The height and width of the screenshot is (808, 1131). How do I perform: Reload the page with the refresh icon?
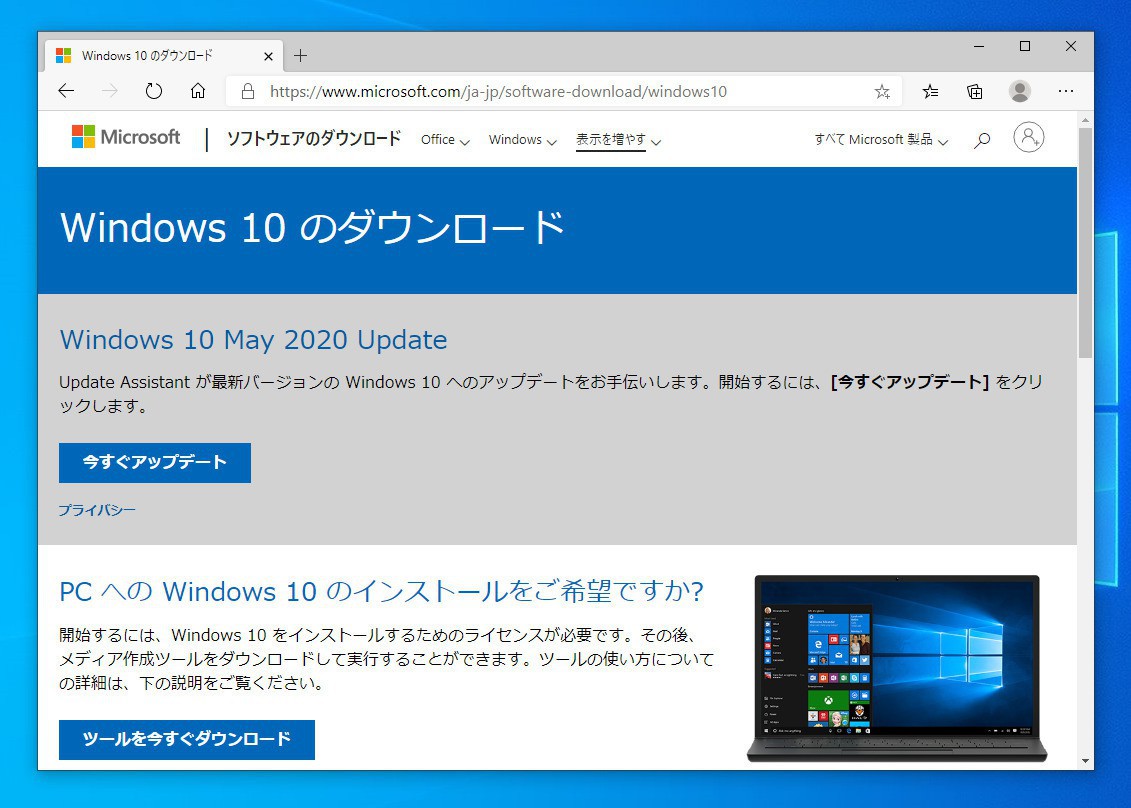(x=154, y=91)
